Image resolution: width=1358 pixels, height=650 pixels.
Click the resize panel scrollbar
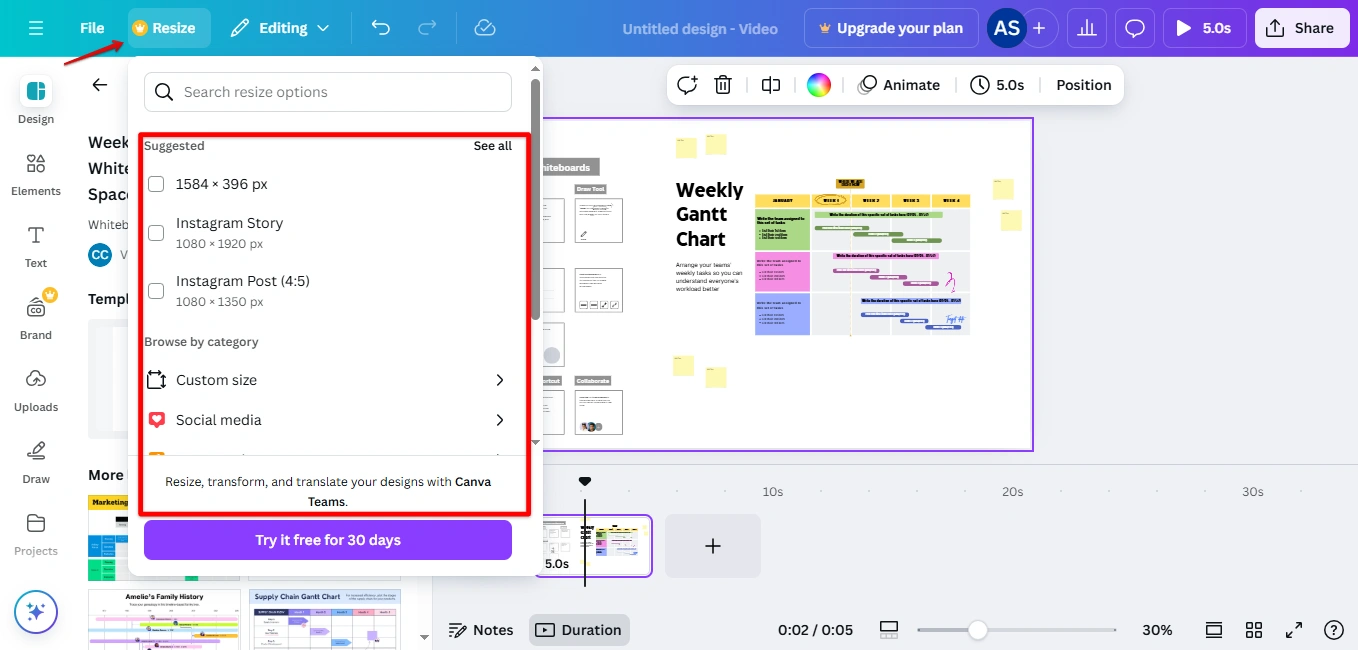(535, 200)
